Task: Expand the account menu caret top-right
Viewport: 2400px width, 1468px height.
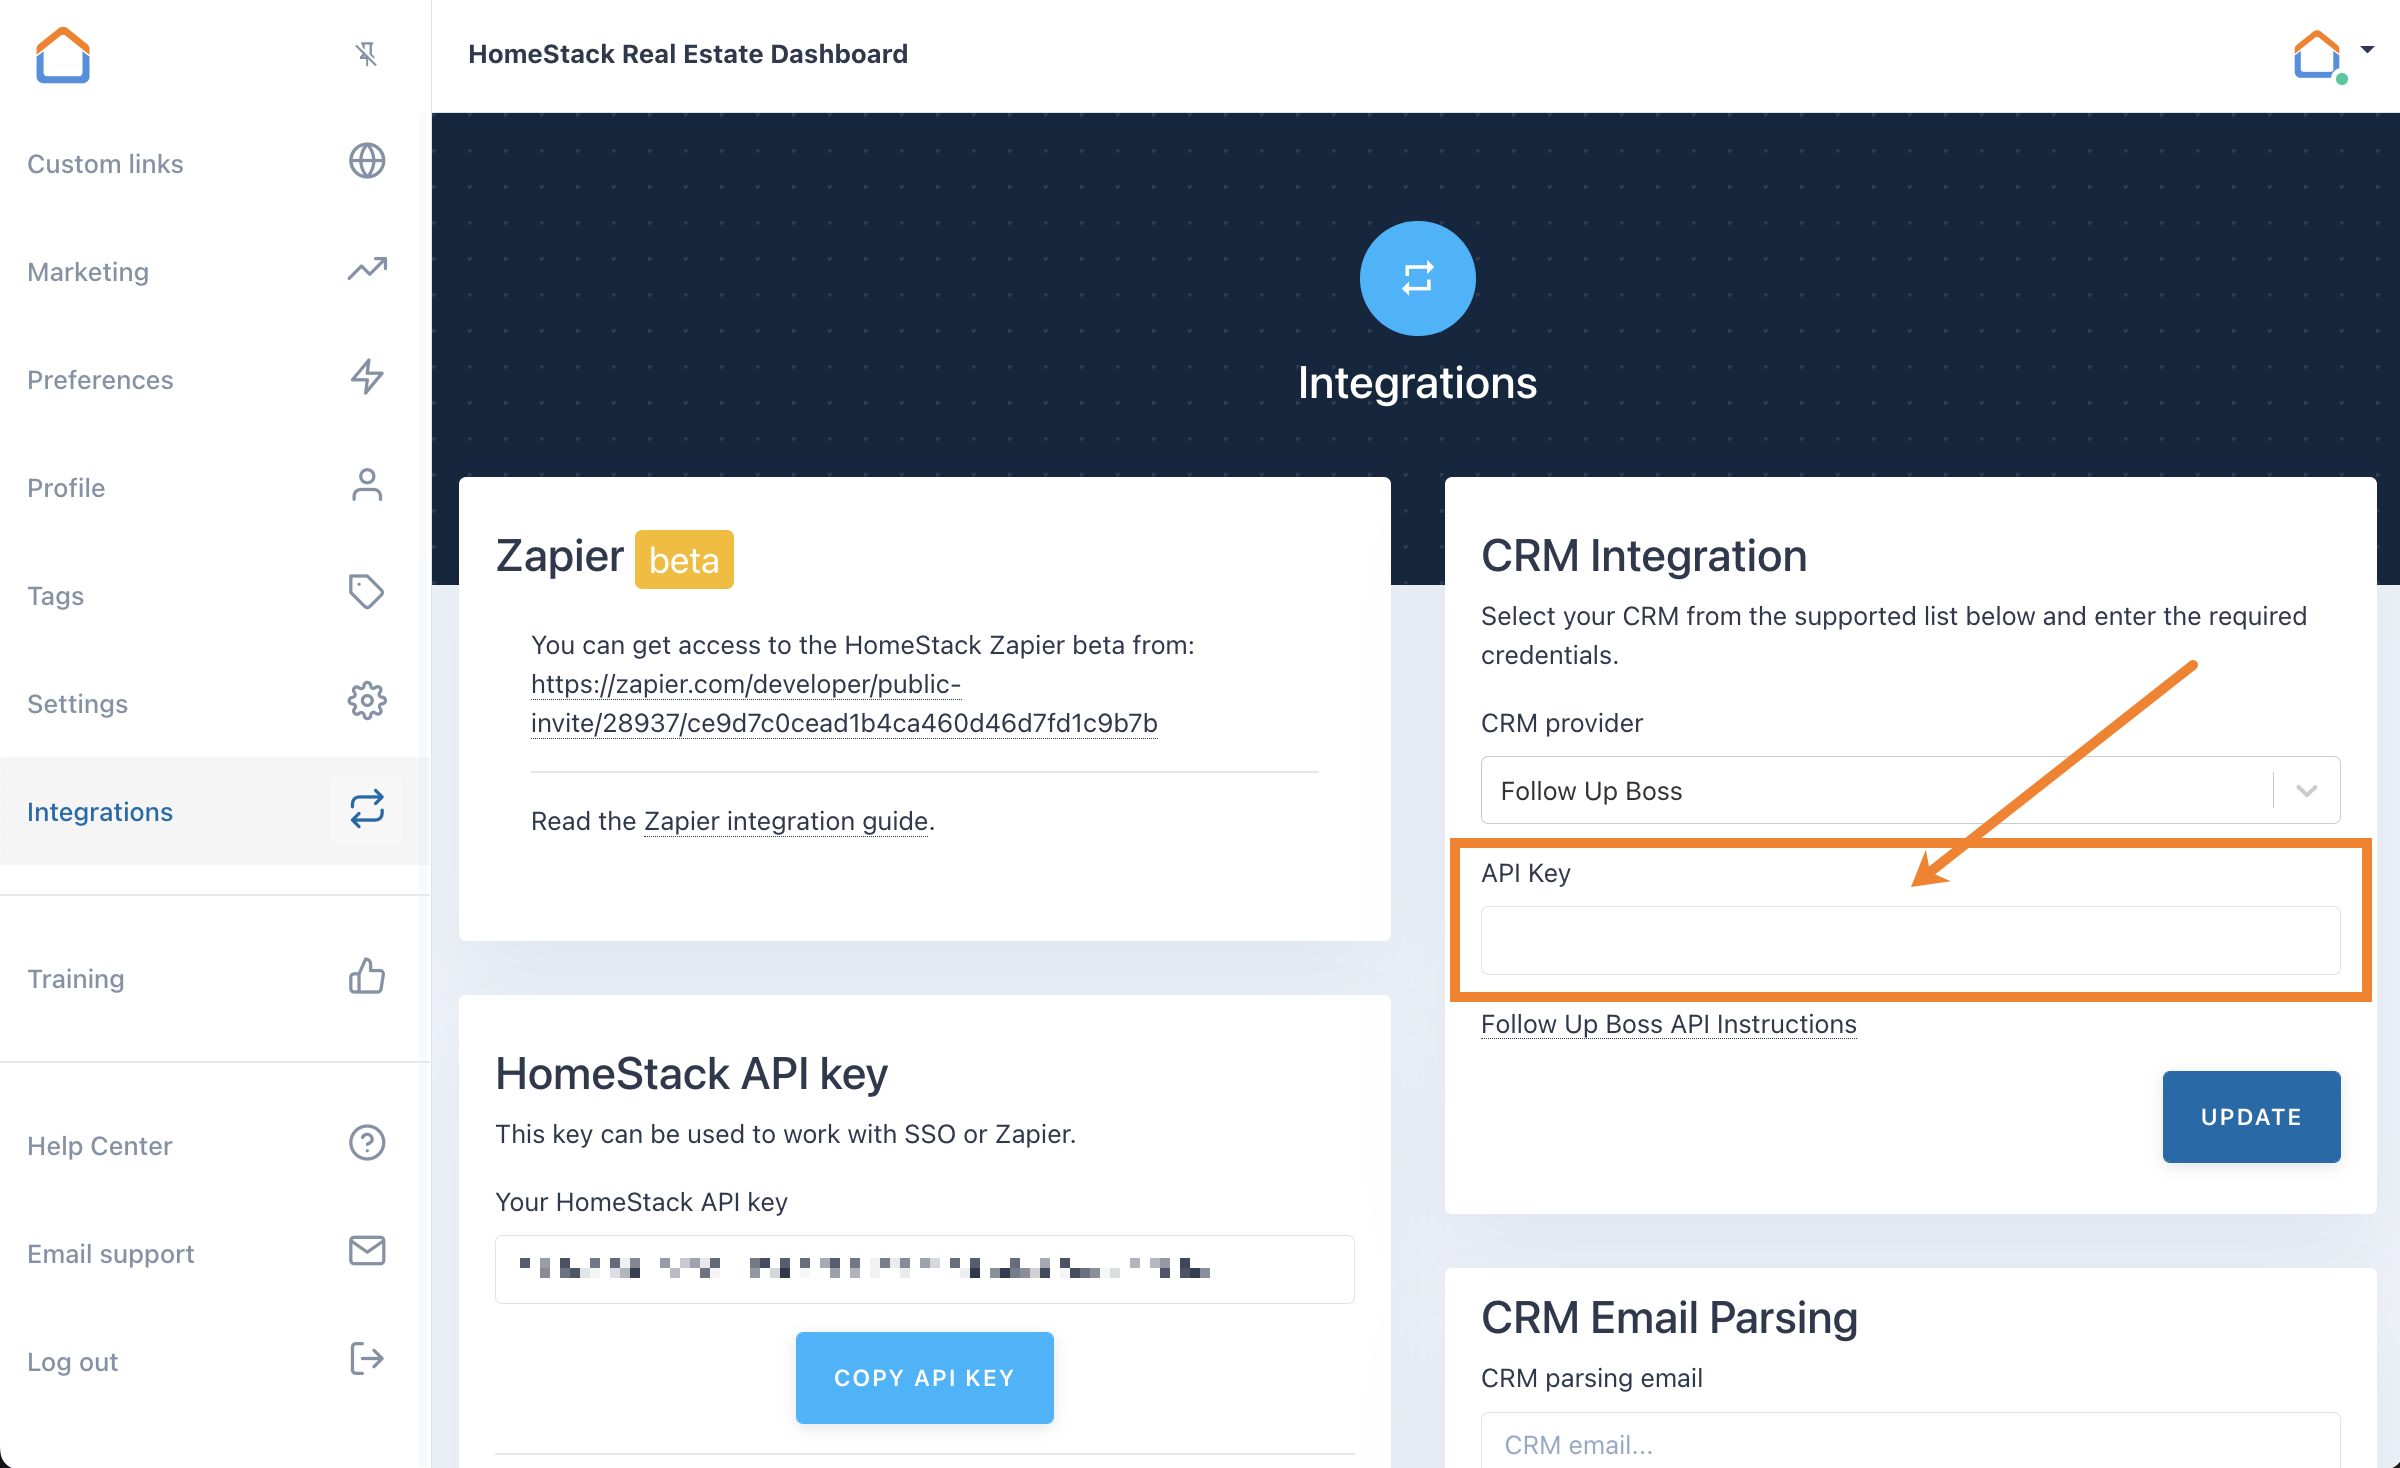Action: [x=2367, y=49]
